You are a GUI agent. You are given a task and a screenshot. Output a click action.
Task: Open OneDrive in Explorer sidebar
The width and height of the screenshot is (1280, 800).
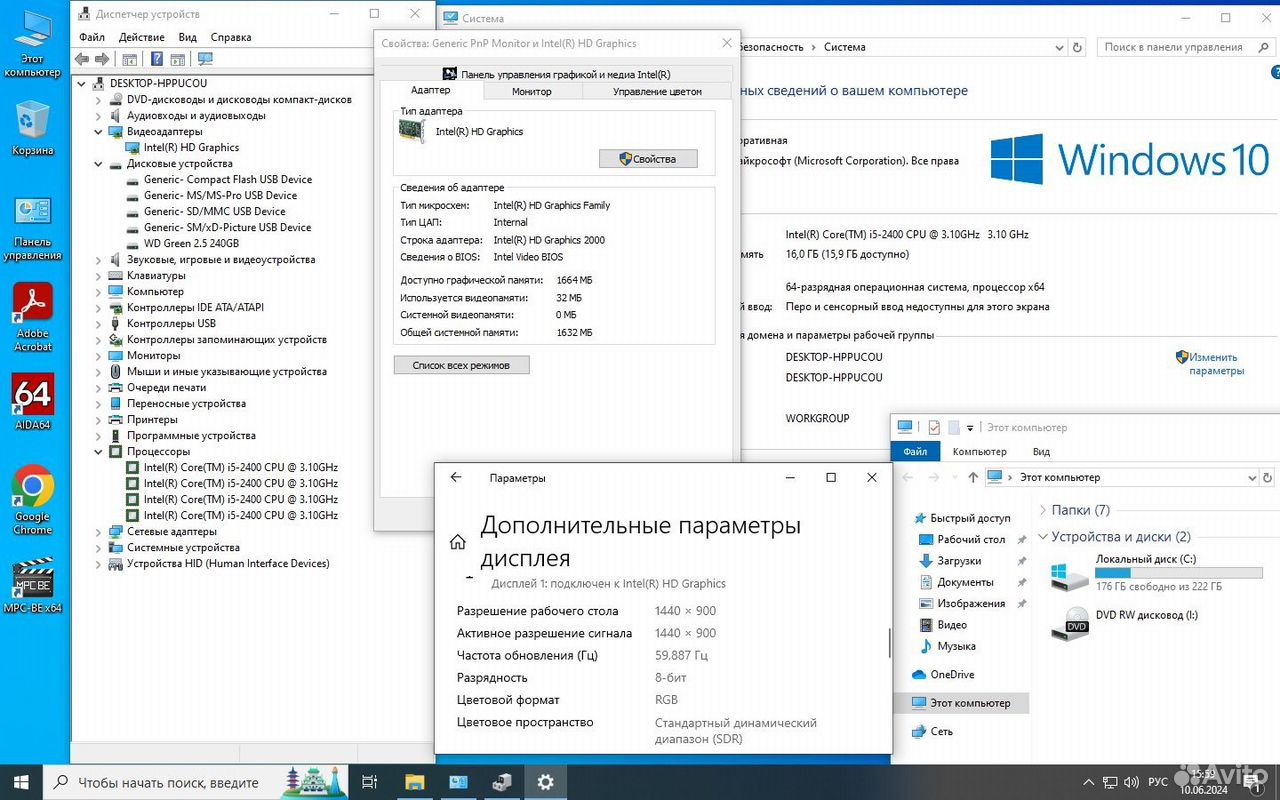(952, 674)
